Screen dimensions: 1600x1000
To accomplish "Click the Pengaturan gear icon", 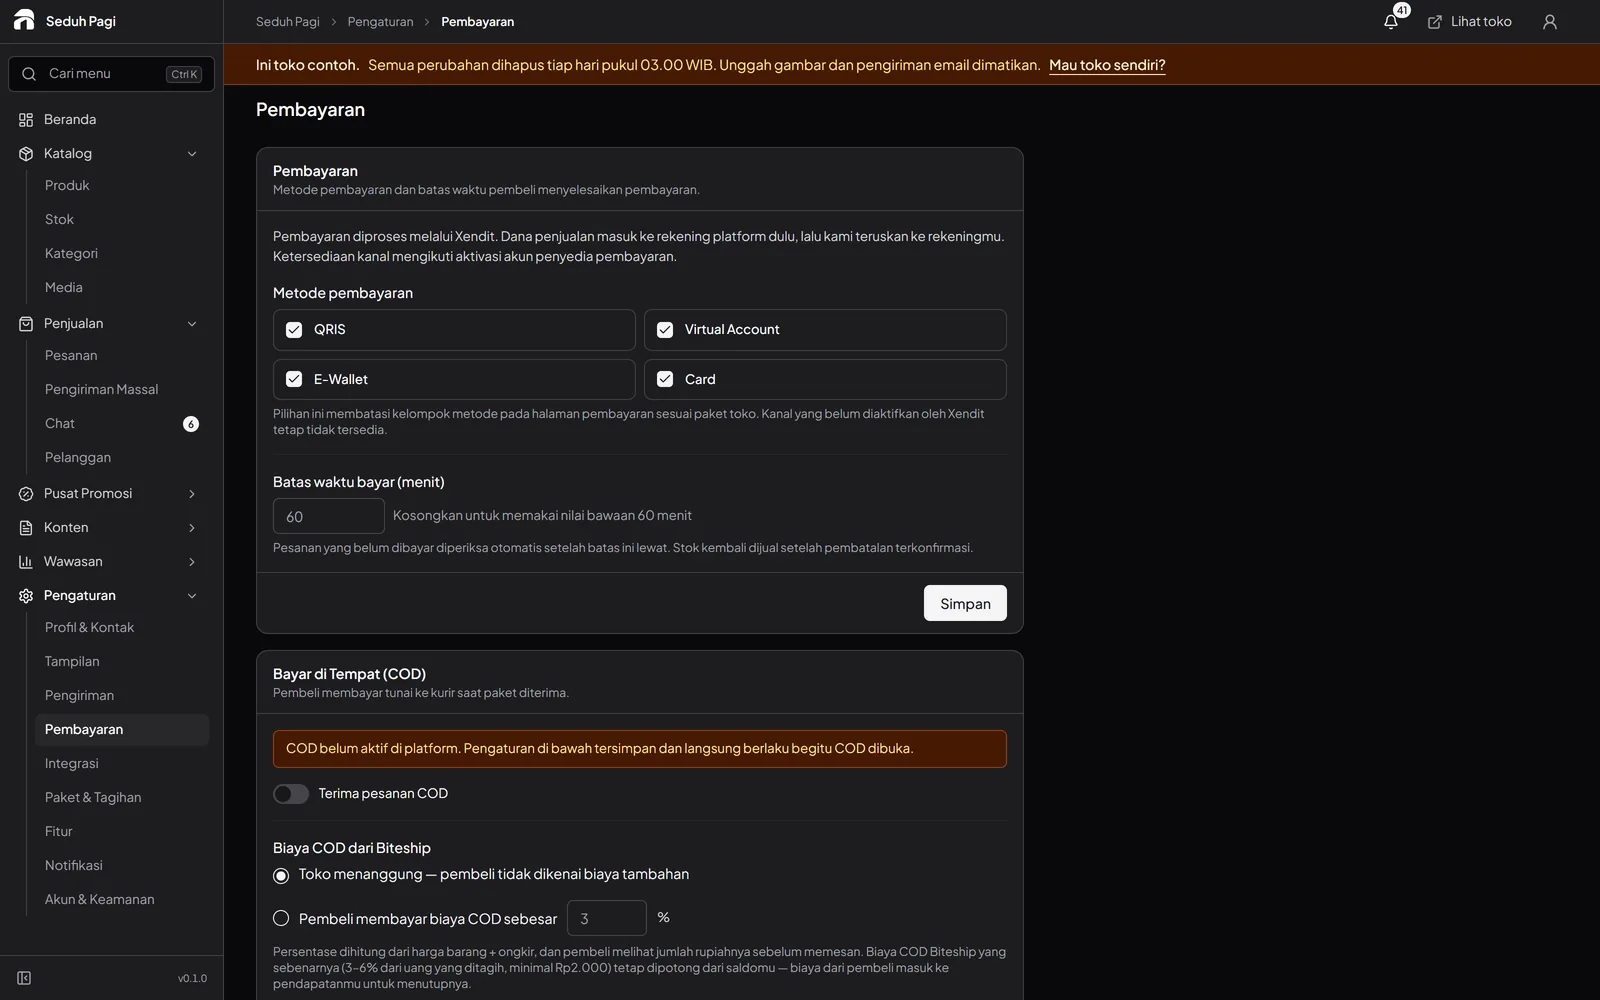I will click(26, 596).
